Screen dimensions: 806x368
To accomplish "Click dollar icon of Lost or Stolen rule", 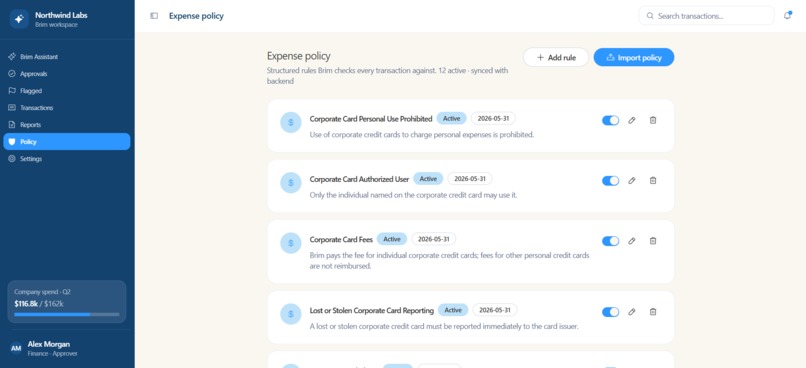I will [290, 314].
